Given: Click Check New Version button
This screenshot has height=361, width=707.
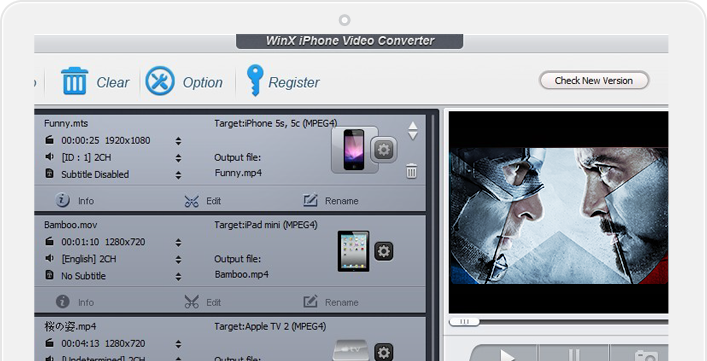Looking at the screenshot, I should coord(594,81).
